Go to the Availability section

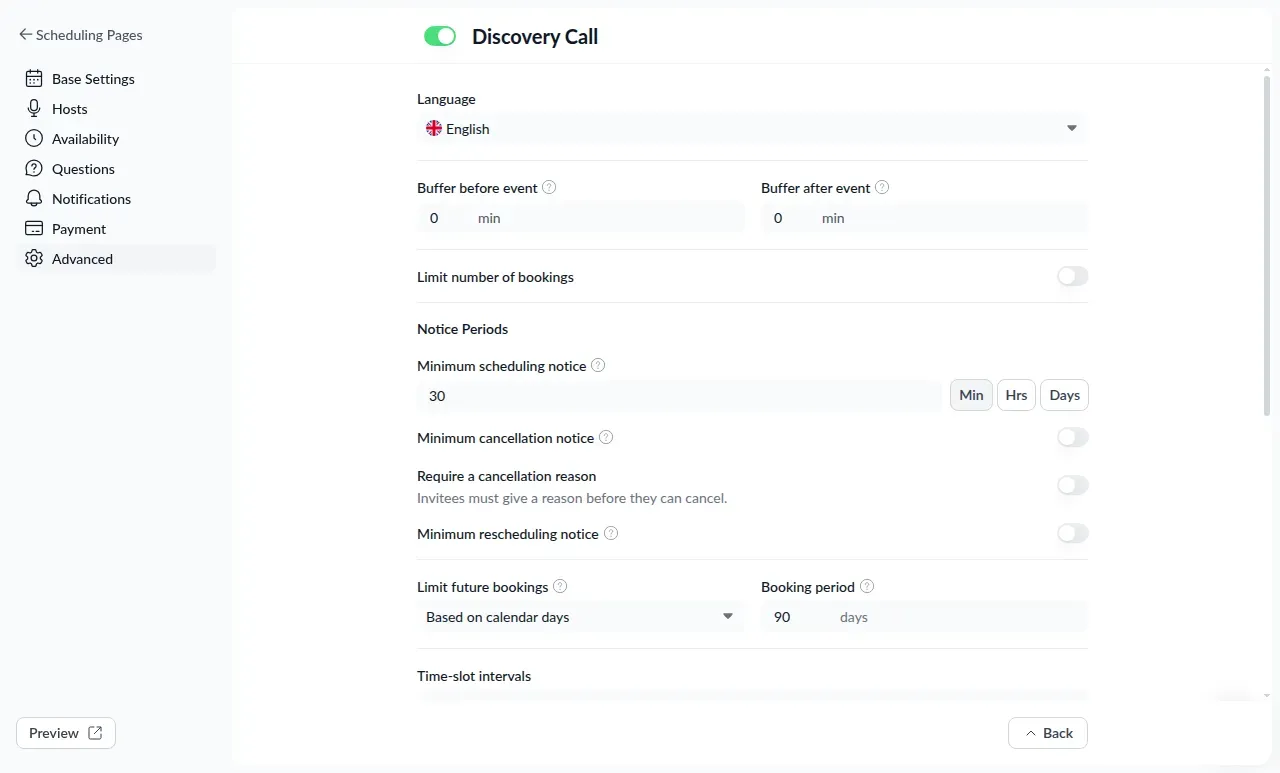point(116,139)
